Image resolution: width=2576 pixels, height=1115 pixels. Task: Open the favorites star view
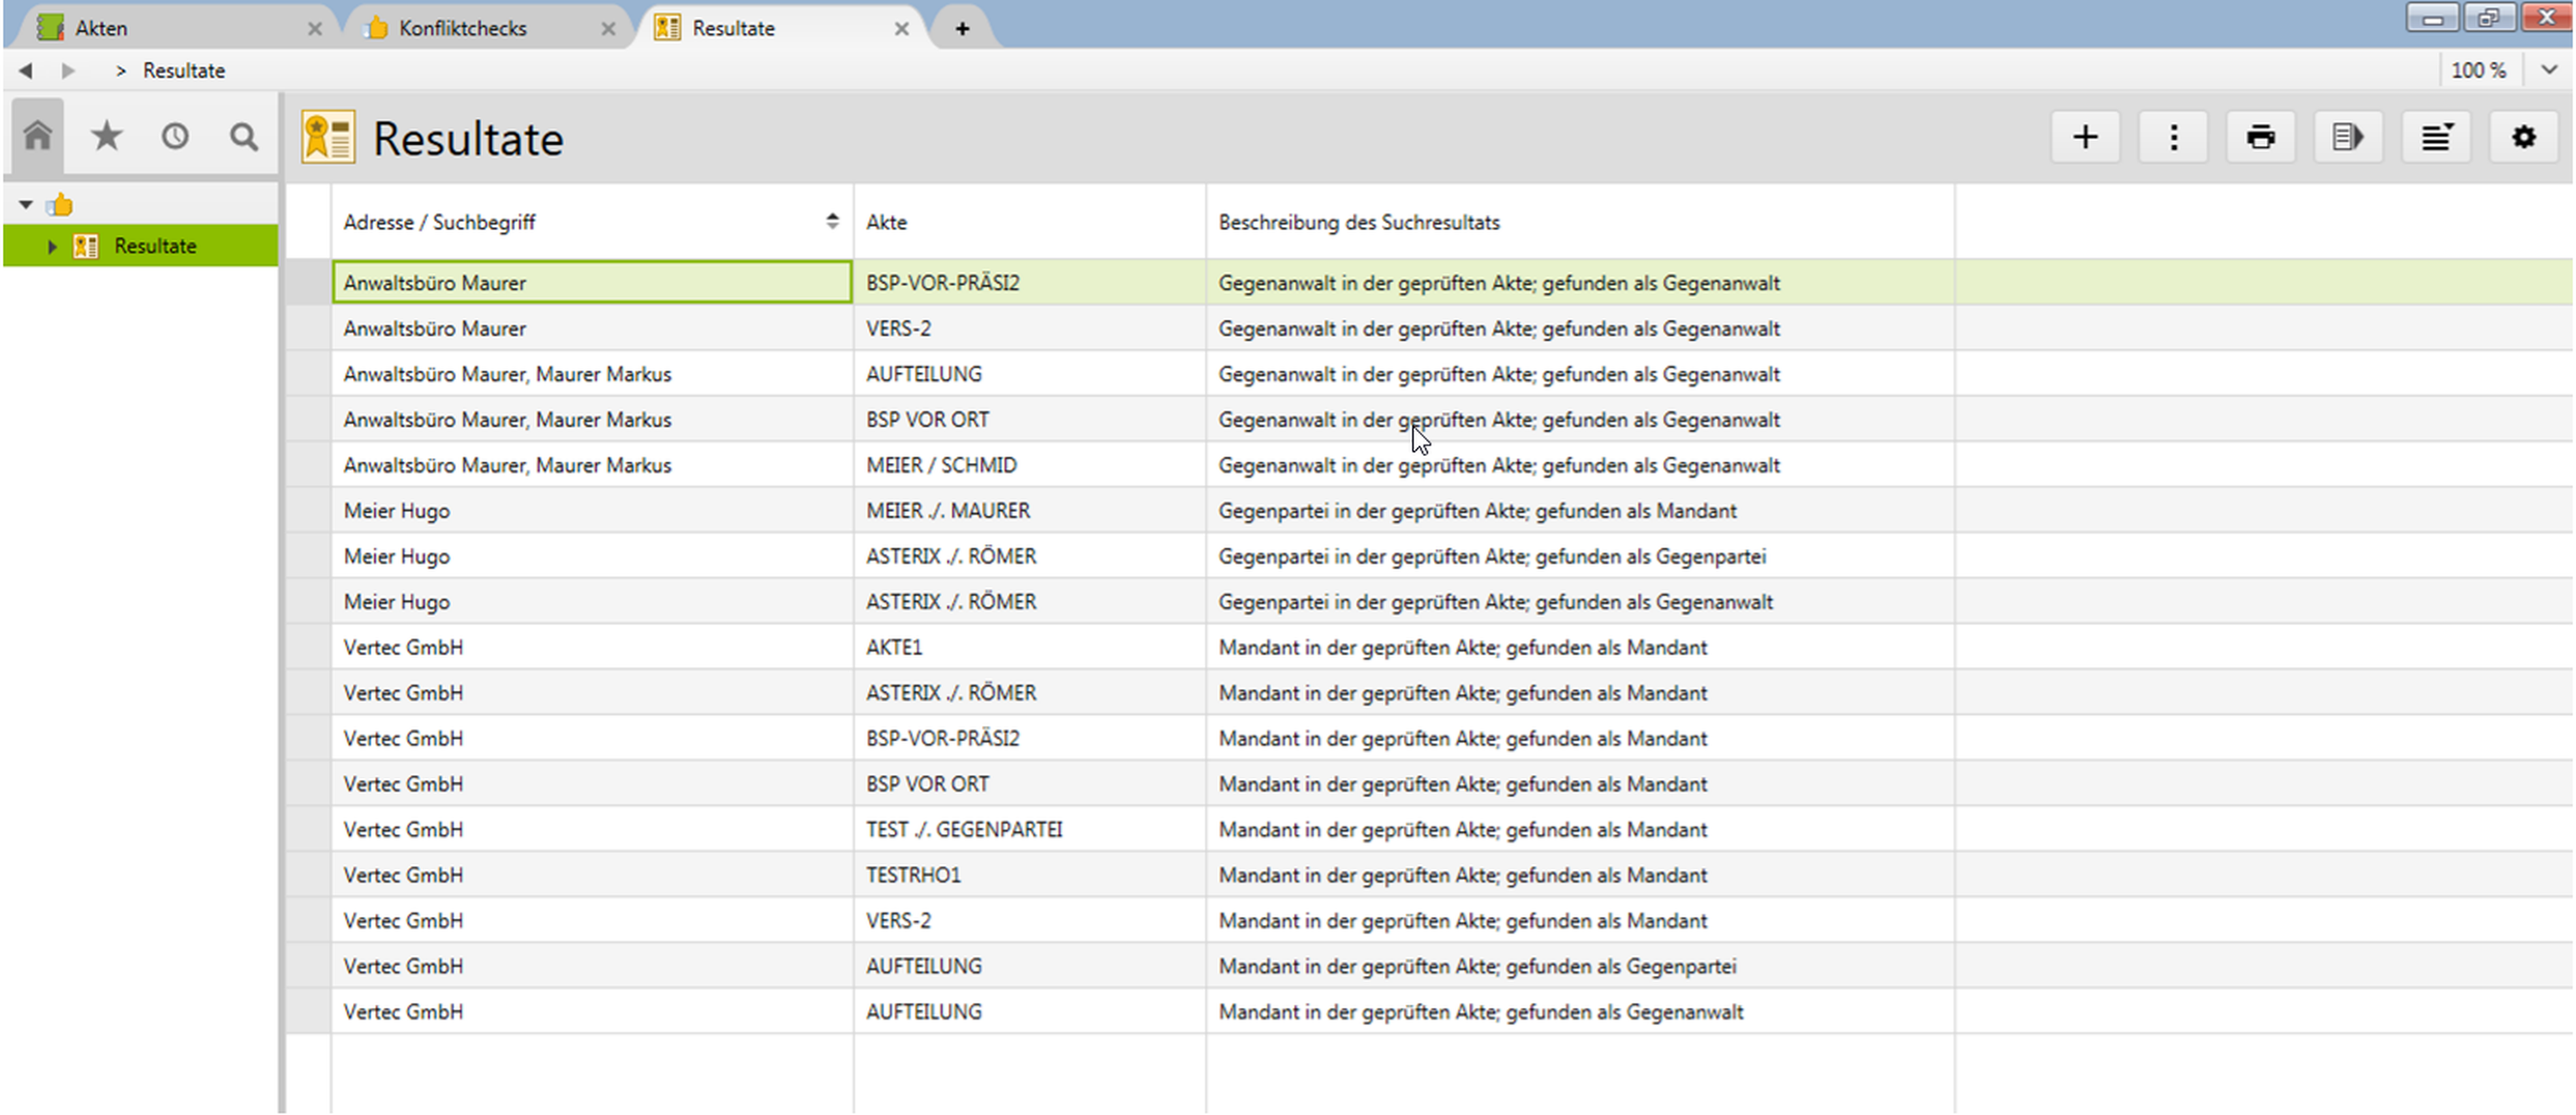(106, 136)
